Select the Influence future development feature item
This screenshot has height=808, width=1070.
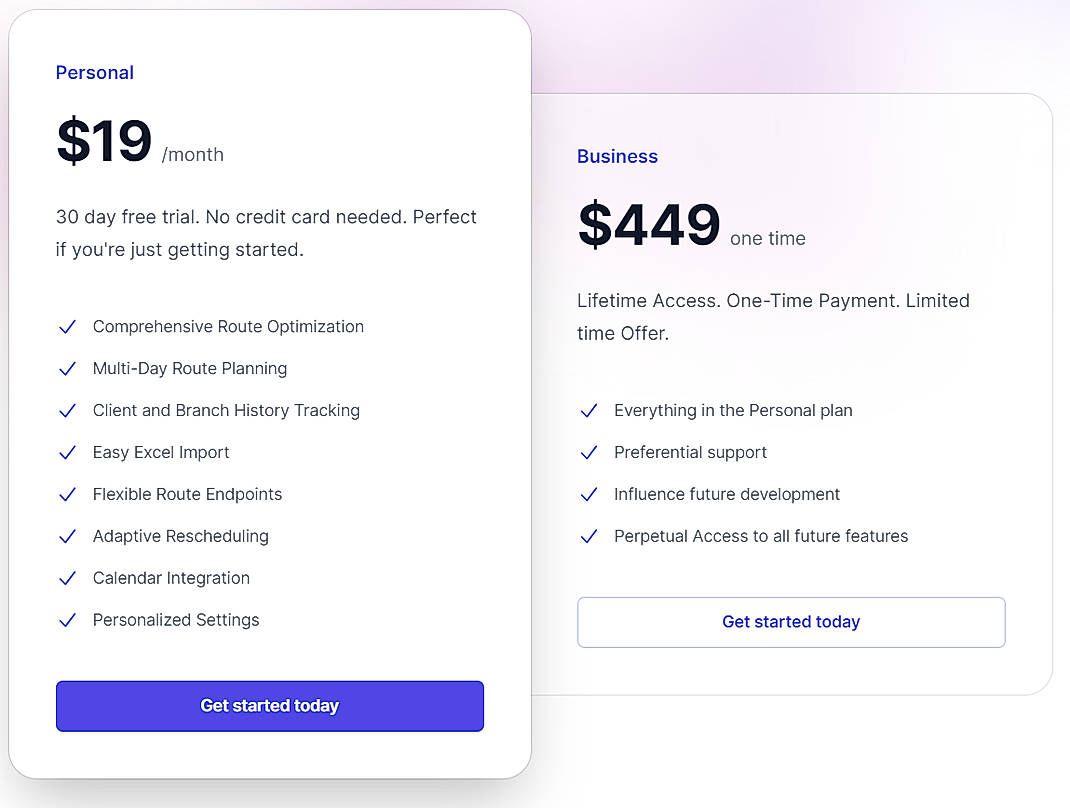point(727,494)
